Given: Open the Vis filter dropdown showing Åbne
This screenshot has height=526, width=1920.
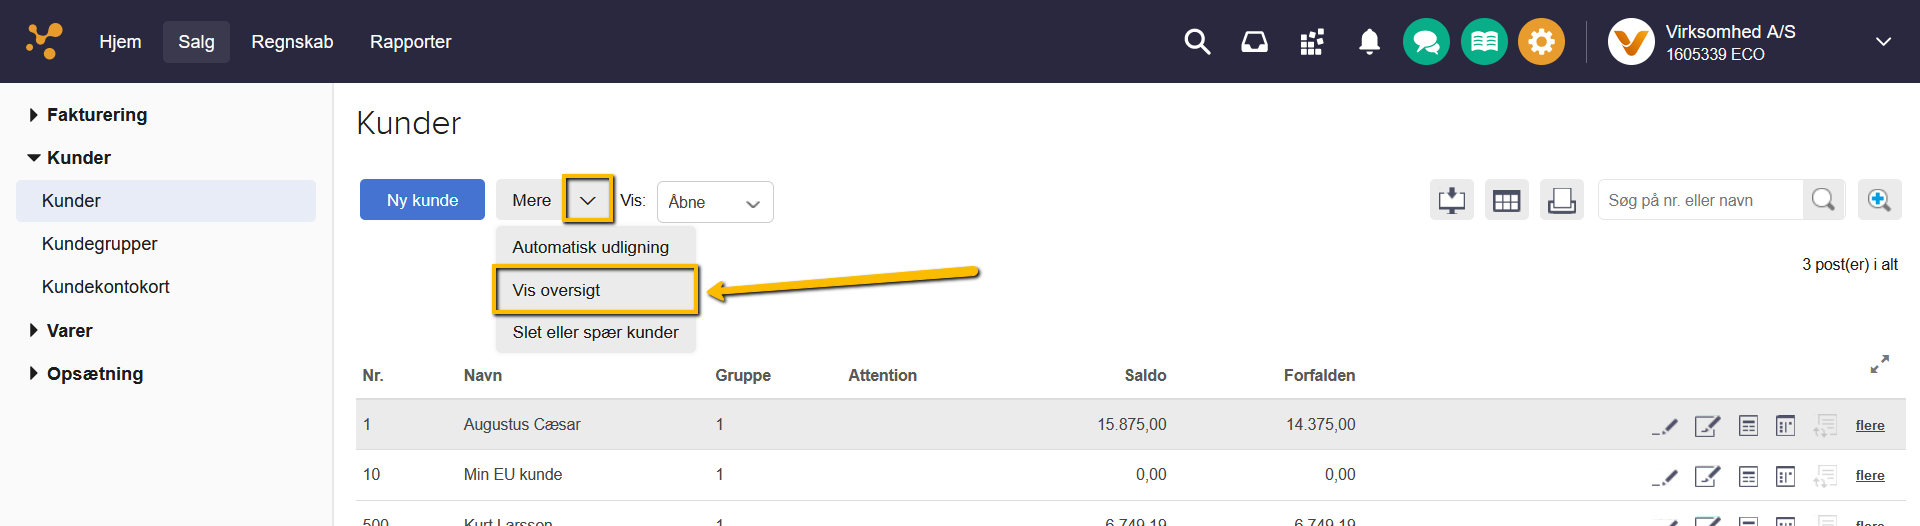Looking at the screenshot, I should point(715,202).
